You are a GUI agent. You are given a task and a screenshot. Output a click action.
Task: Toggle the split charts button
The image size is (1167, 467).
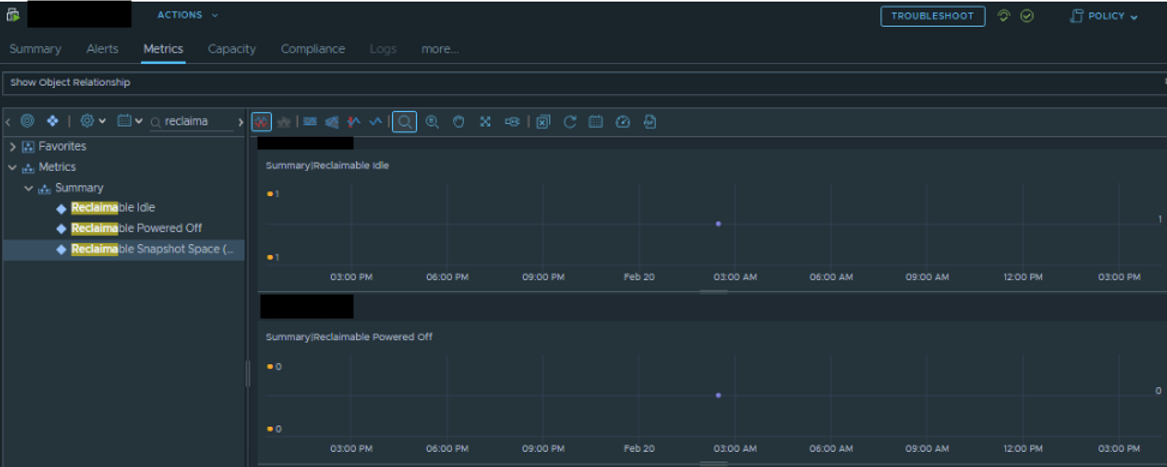(261, 122)
